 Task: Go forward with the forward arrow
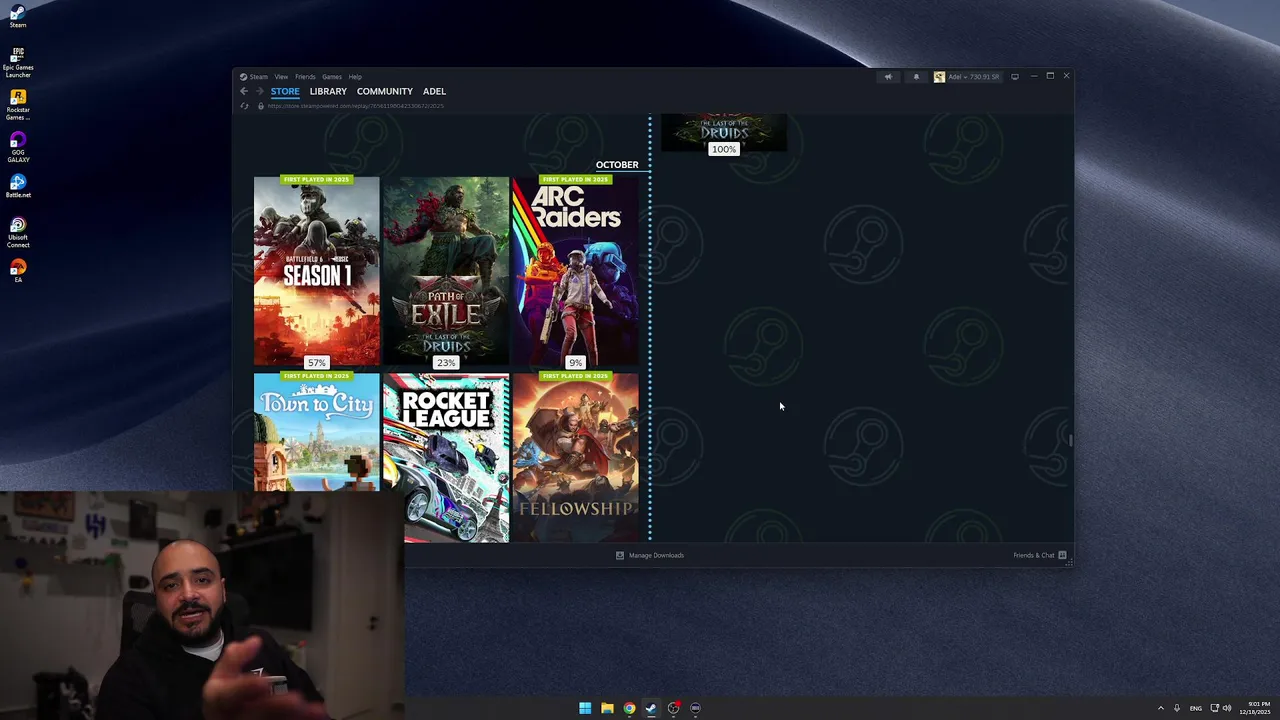click(x=258, y=91)
